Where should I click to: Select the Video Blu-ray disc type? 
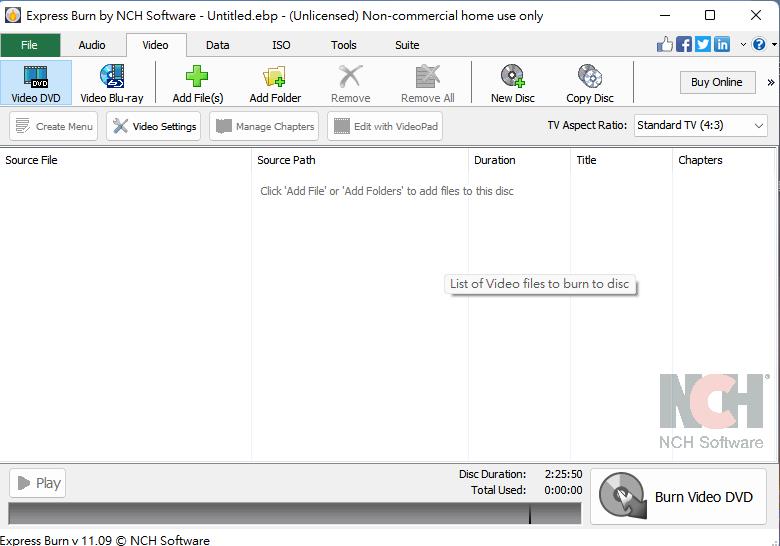pos(112,83)
